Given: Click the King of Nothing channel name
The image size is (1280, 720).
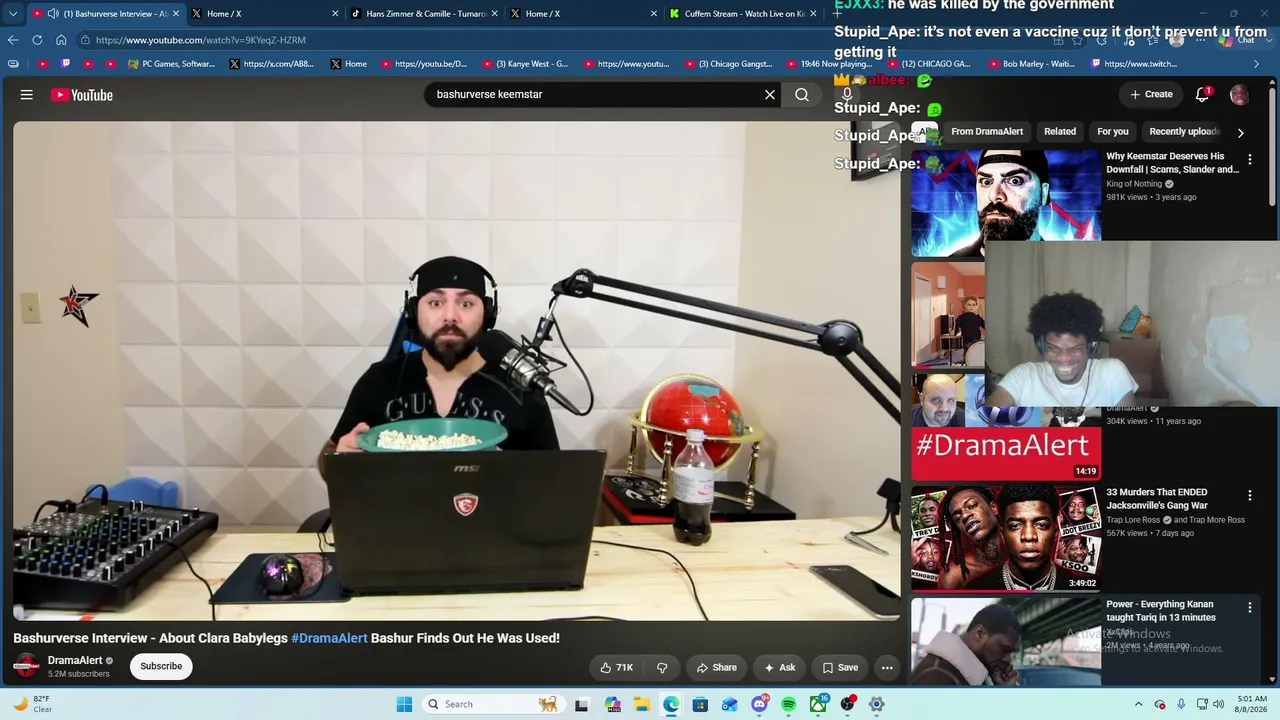Looking at the screenshot, I should 1134,184.
